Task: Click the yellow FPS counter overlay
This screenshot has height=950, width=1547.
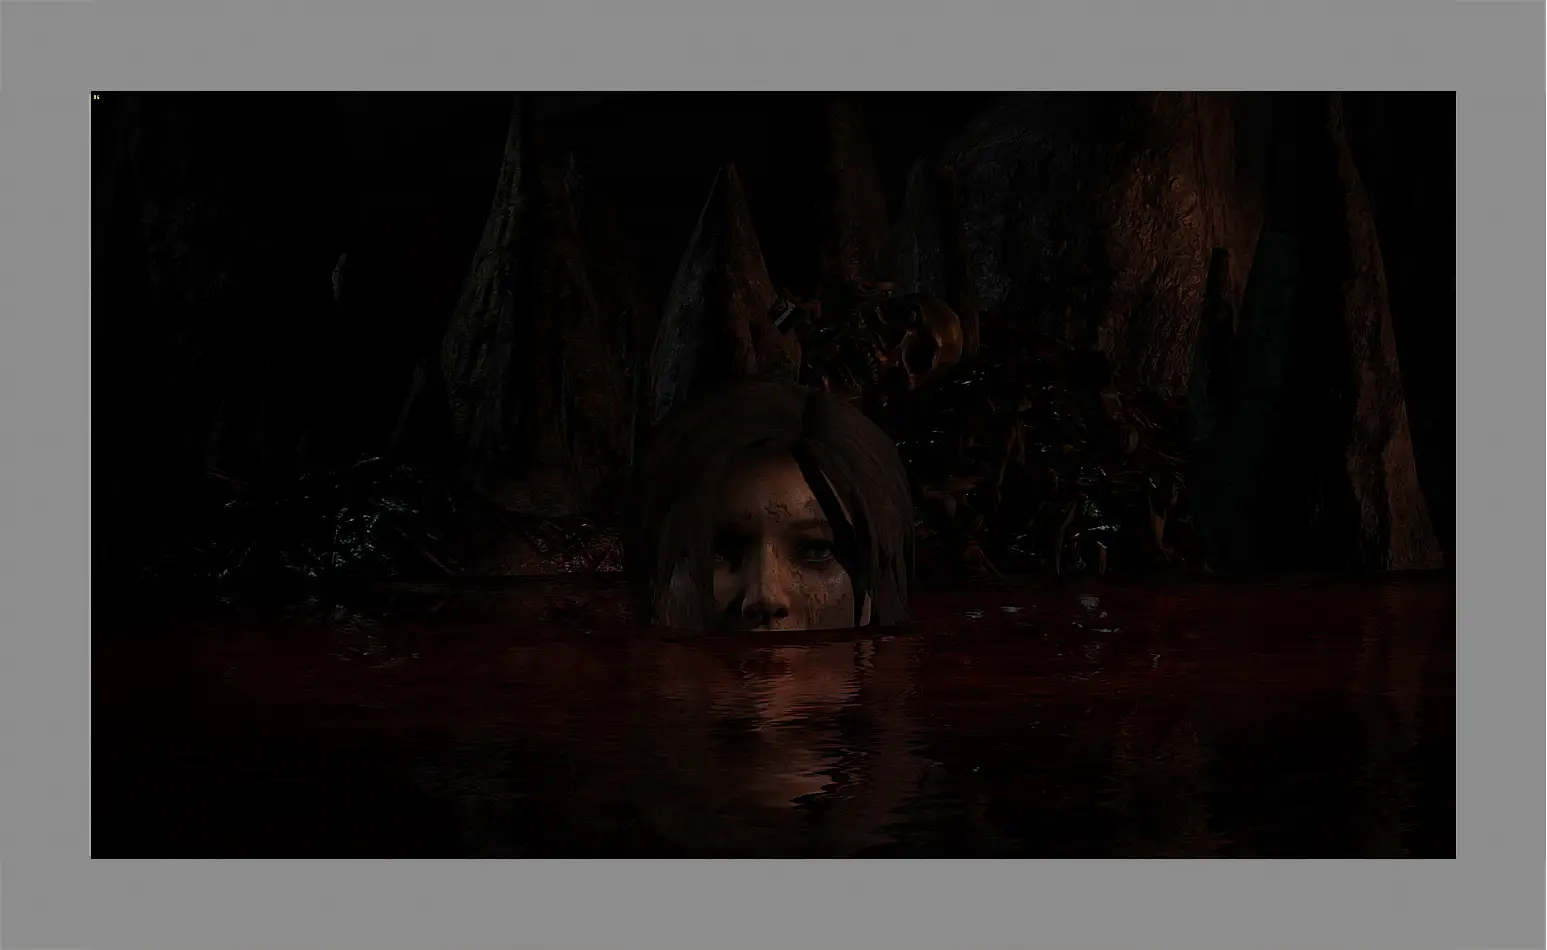Action: (97, 97)
